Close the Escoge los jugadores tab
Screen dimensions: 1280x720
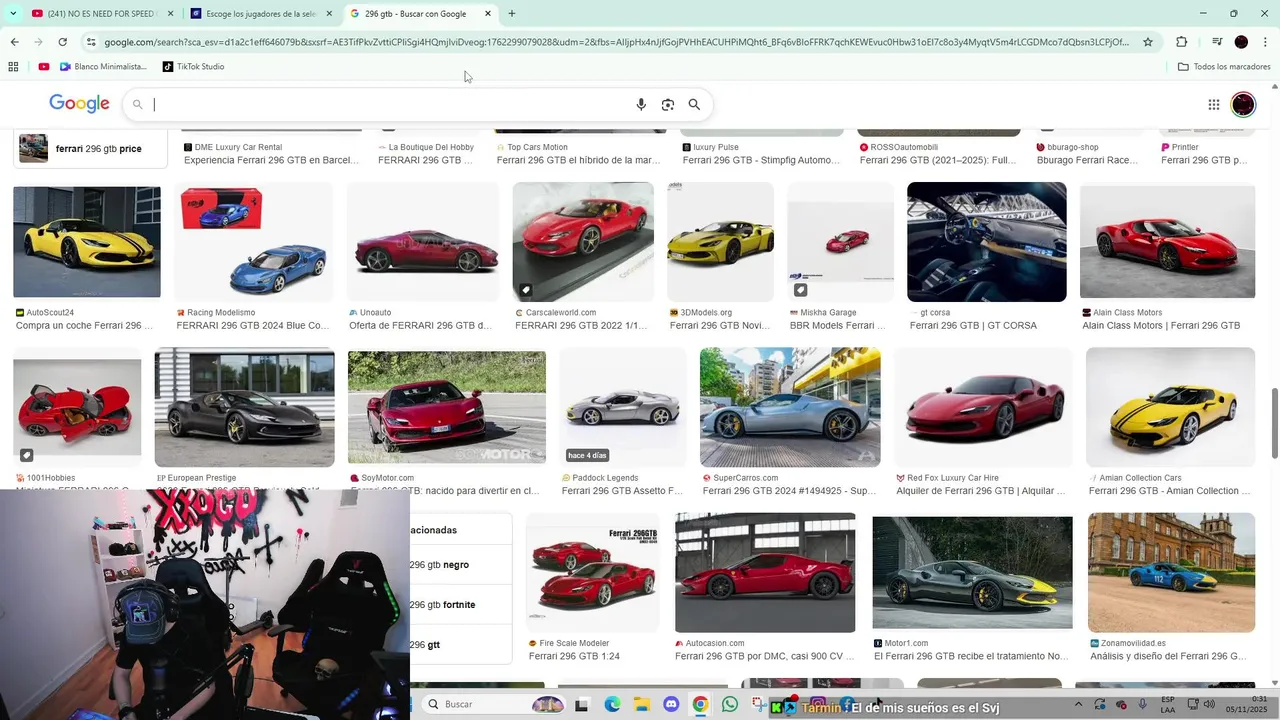329,14
